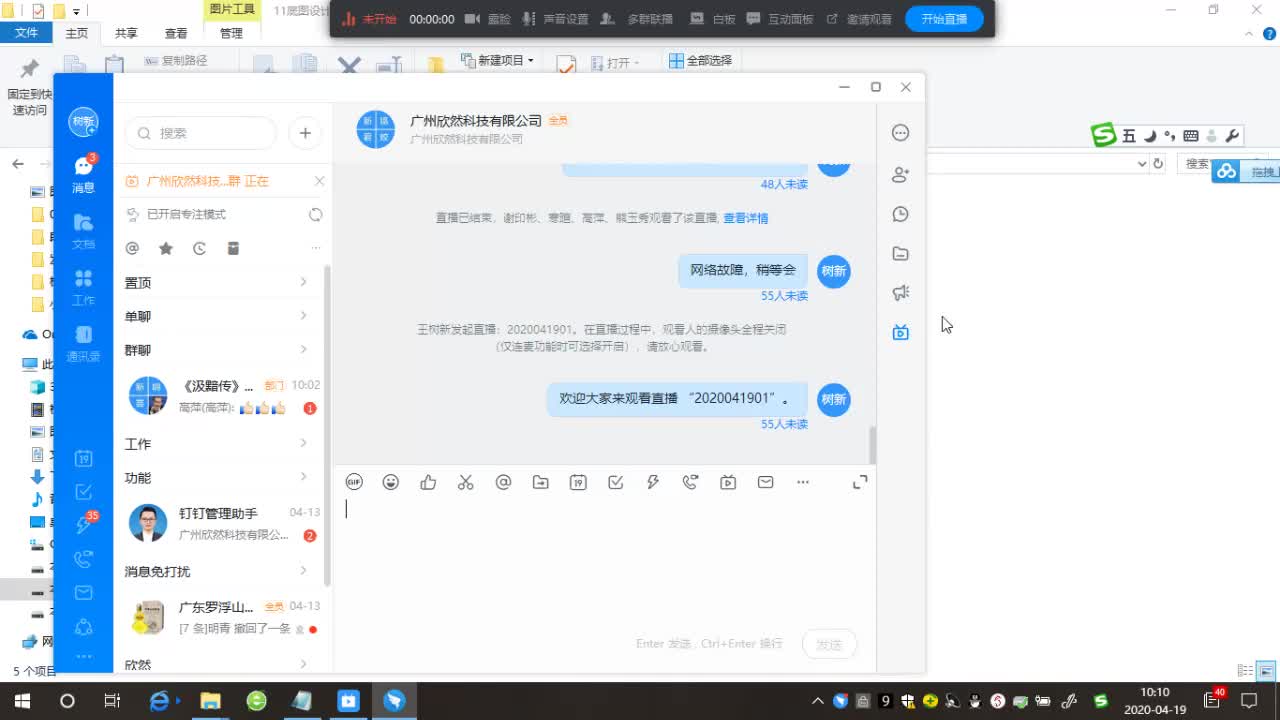Click the refresh icon beside 已开启专注模式

pos(315,214)
